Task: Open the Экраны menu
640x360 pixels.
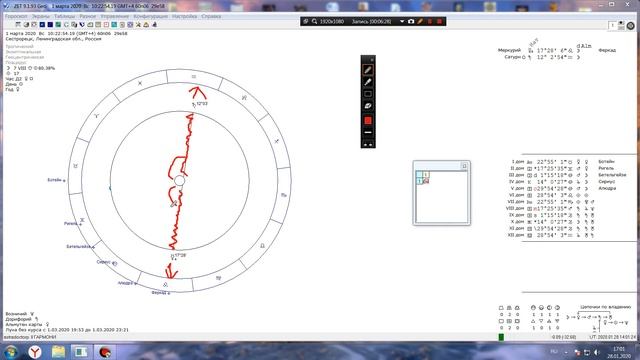Action: [x=41, y=16]
